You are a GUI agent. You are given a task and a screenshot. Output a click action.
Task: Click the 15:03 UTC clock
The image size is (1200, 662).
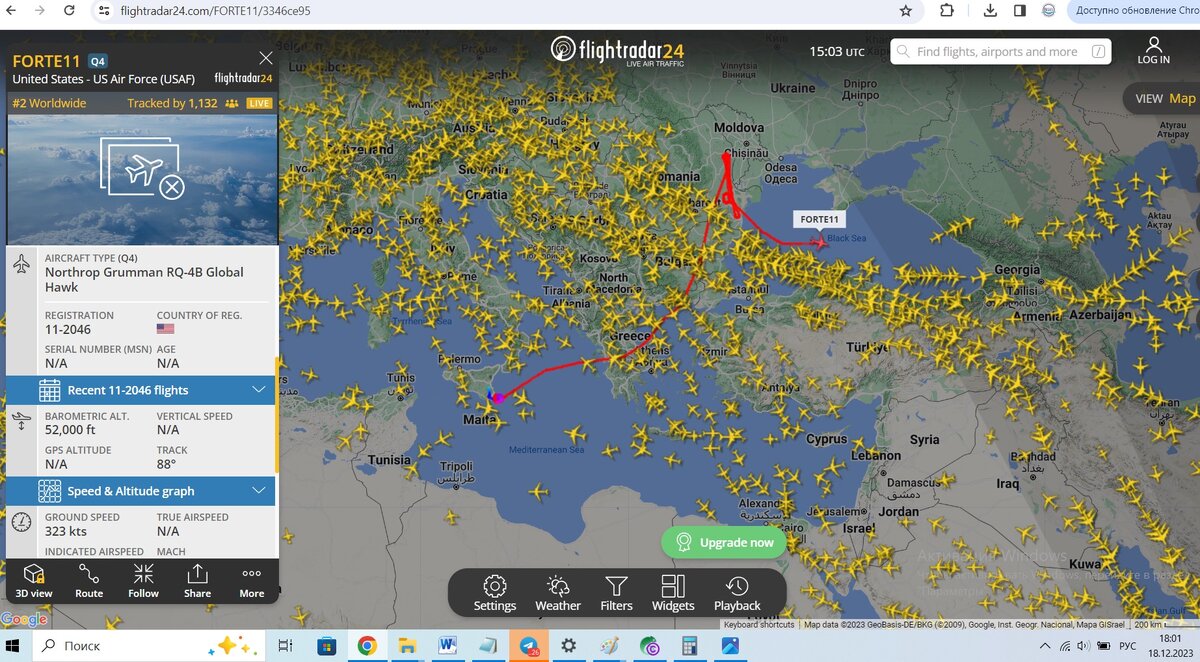(836, 51)
